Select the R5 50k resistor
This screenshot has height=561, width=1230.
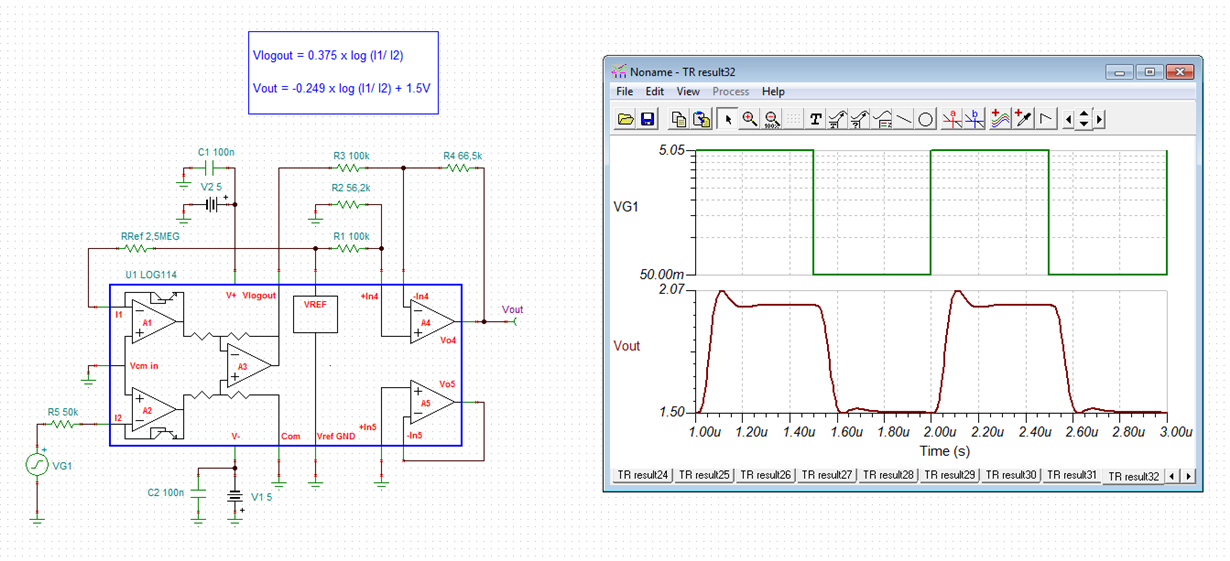[x=63, y=424]
